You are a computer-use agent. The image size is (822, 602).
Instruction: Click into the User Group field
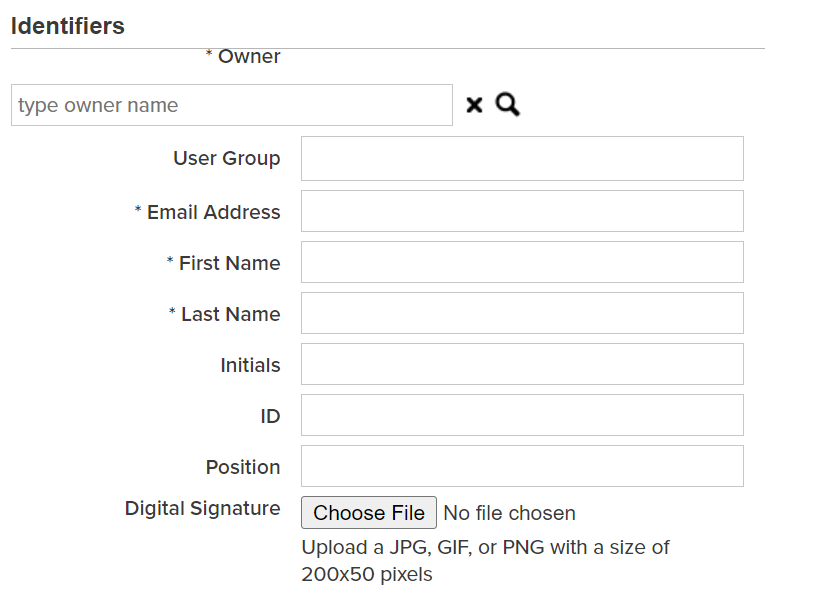(x=522, y=158)
